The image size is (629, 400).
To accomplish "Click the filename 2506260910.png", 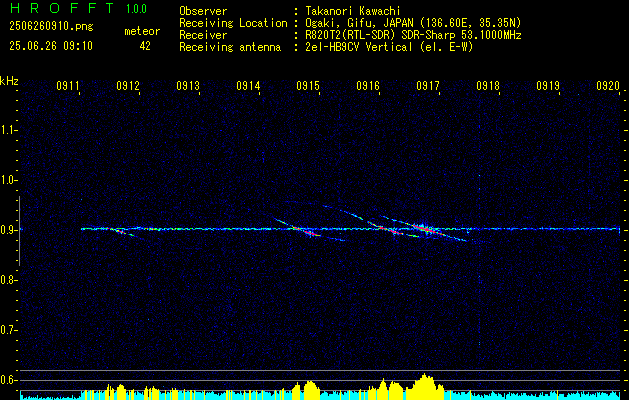I will 51,27.
